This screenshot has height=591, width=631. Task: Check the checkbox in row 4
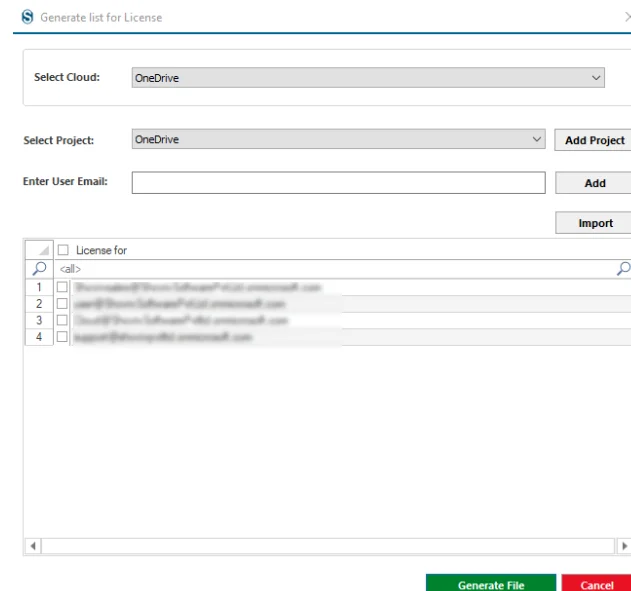coord(62,336)
